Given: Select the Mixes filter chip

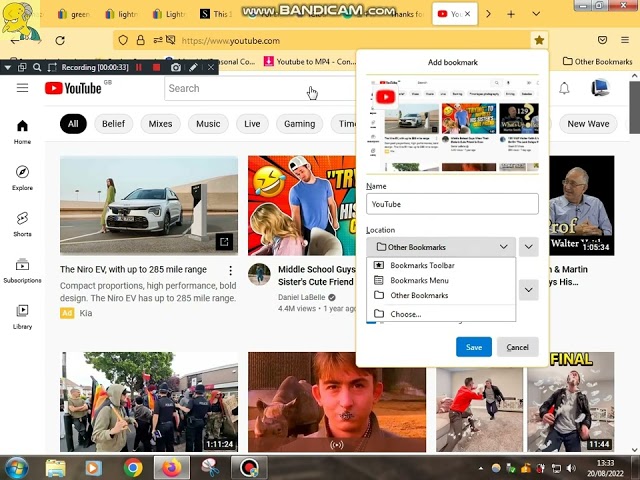Looking at the screenshot, I should coord(160,124).
